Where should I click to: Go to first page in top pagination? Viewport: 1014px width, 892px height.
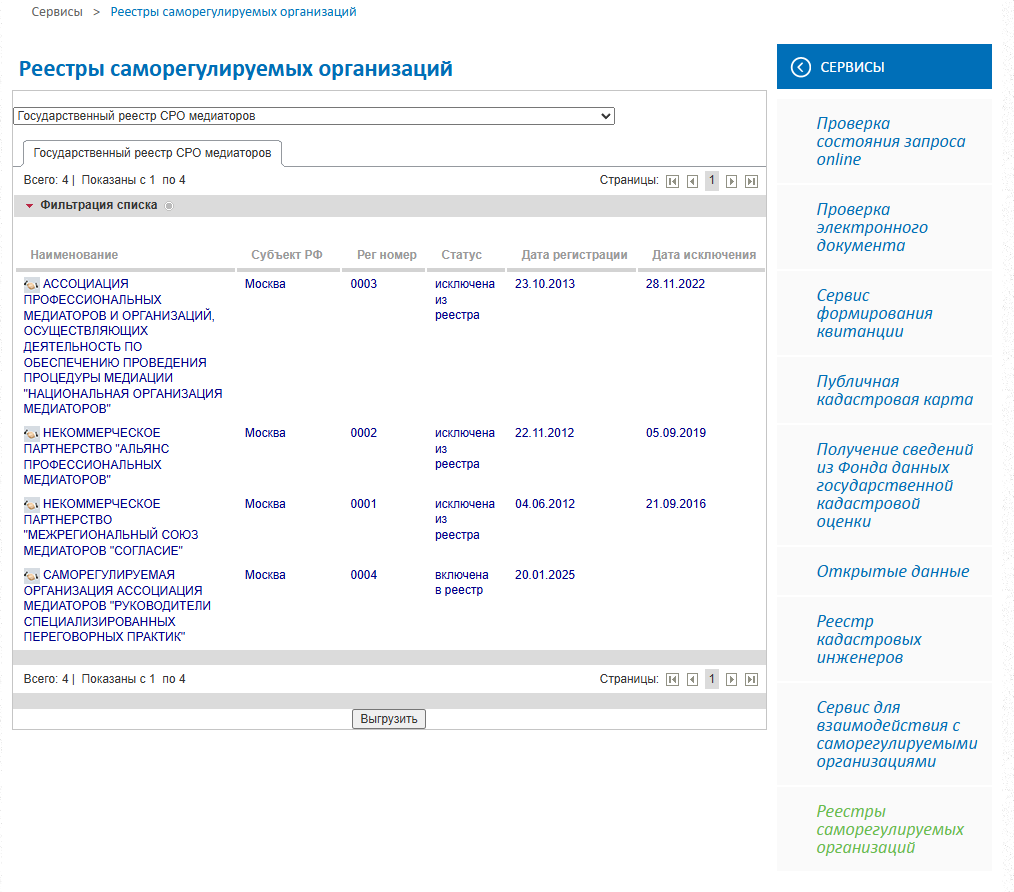[x=673, y=181]
